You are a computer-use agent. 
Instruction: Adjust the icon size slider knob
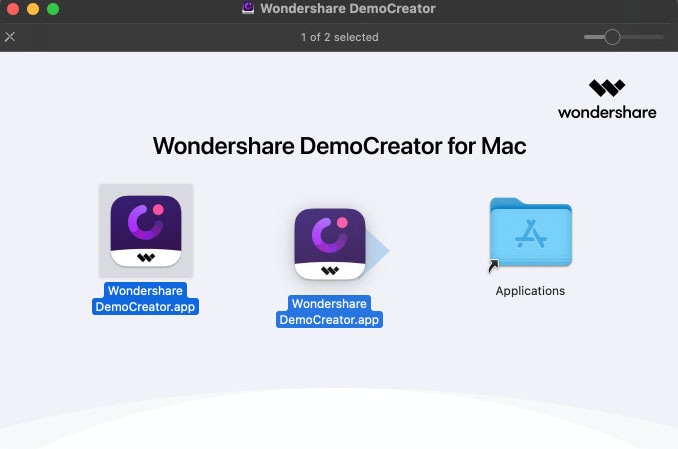[x=612, y=37]
